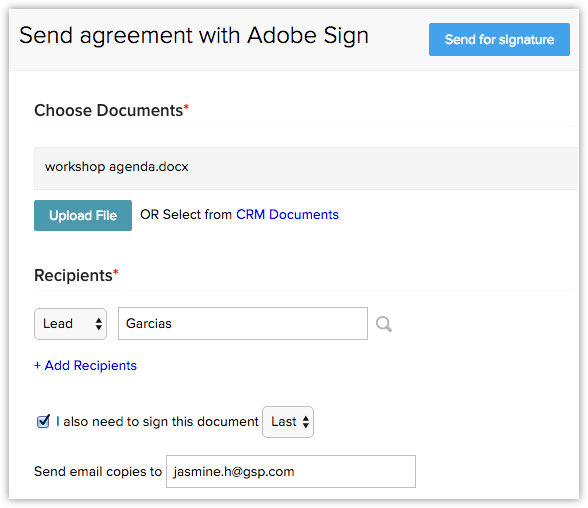
Task: Select the workshop agenda.docx document row
Action: click(306, 168)
